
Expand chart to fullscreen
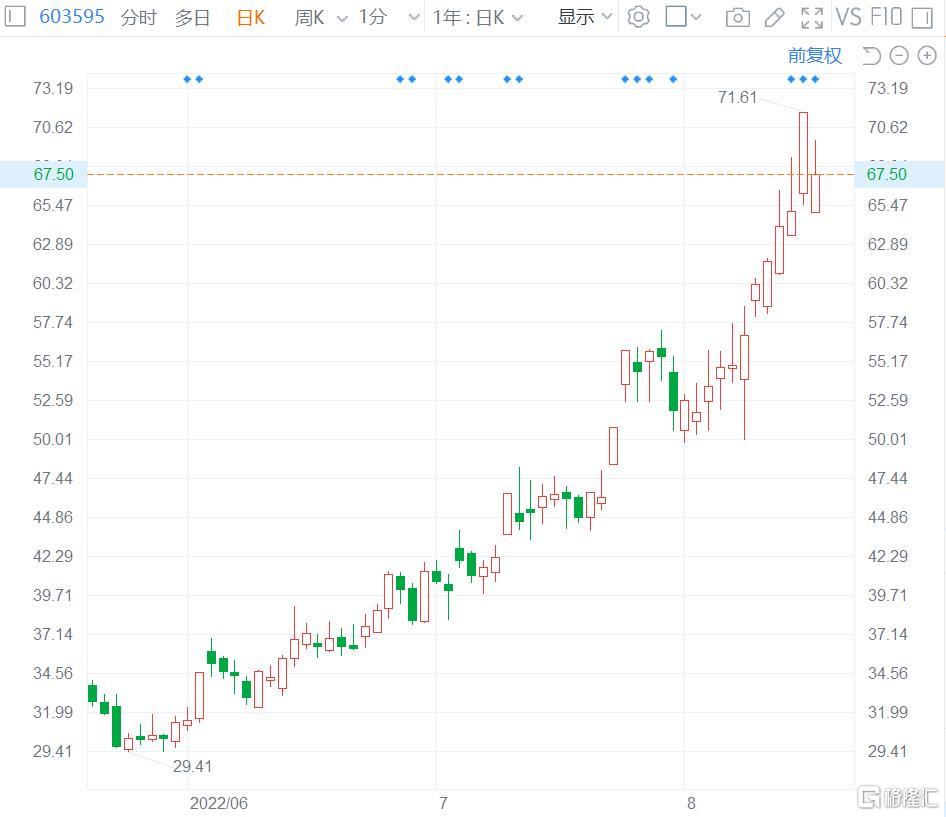click(x=812, y=17)
